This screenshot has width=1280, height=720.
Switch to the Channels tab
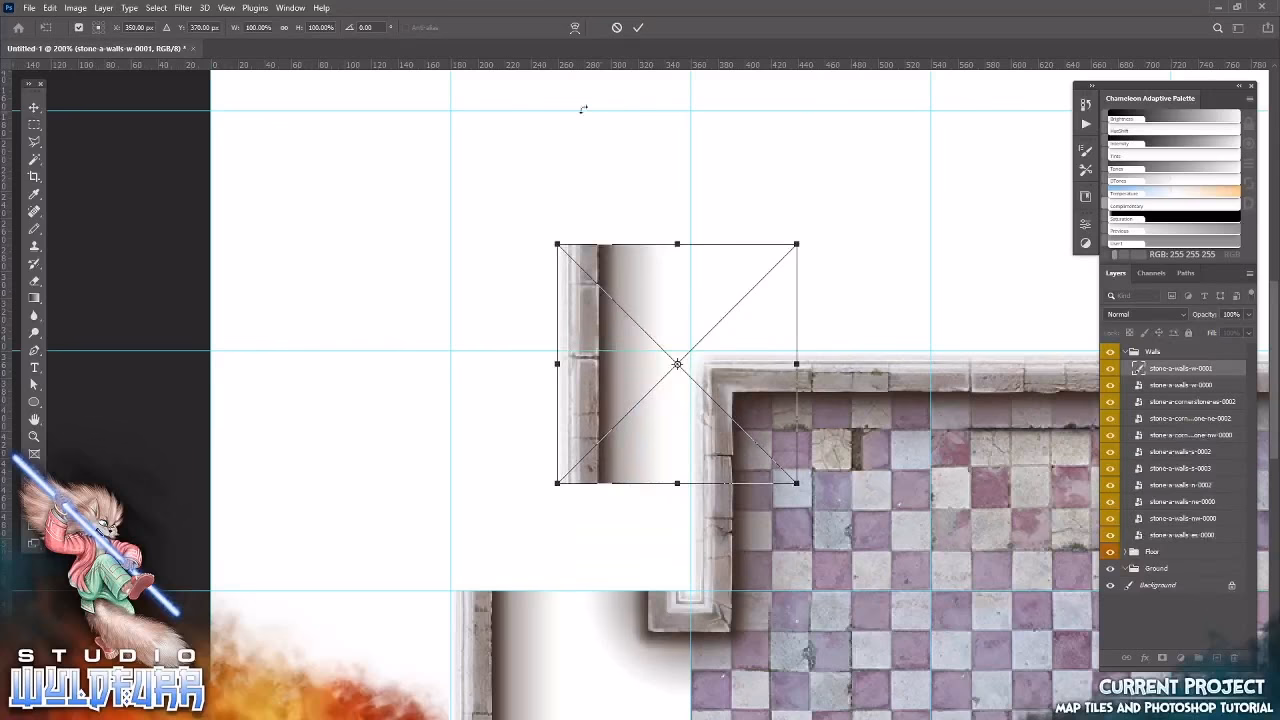click(1151, 272)
